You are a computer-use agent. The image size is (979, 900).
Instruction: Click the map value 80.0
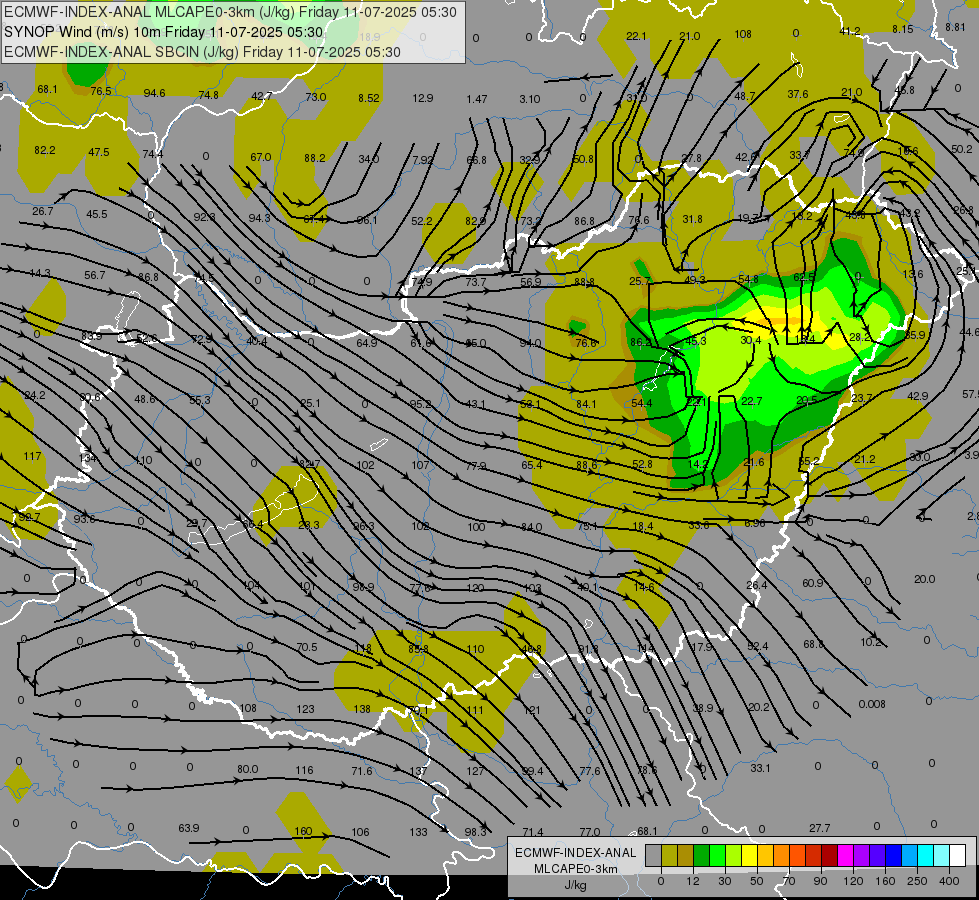point(247,769)
